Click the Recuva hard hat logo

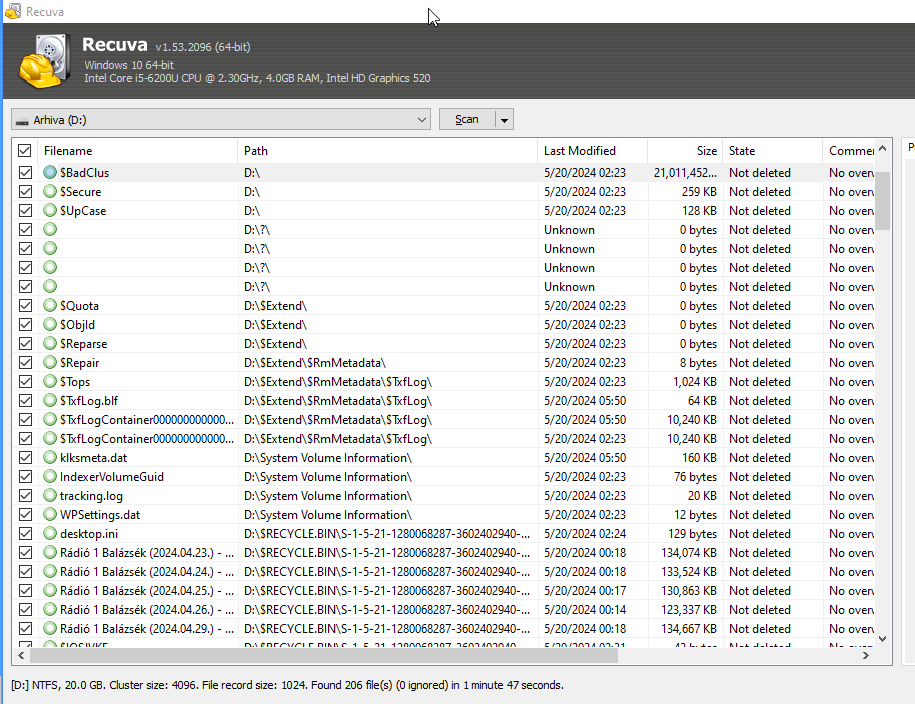[43, 62]
